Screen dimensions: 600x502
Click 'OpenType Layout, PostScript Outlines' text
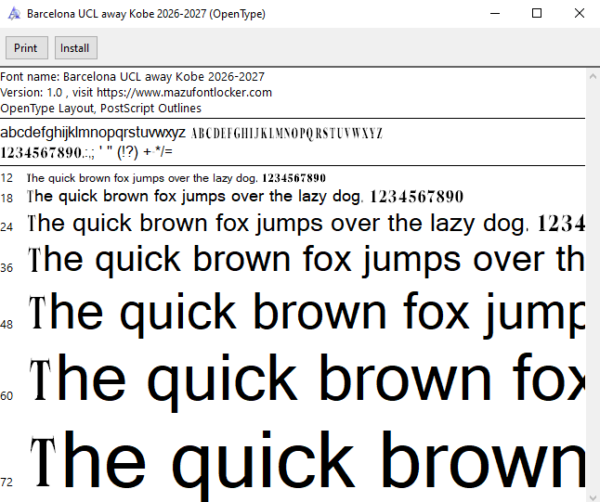[101, 108]
